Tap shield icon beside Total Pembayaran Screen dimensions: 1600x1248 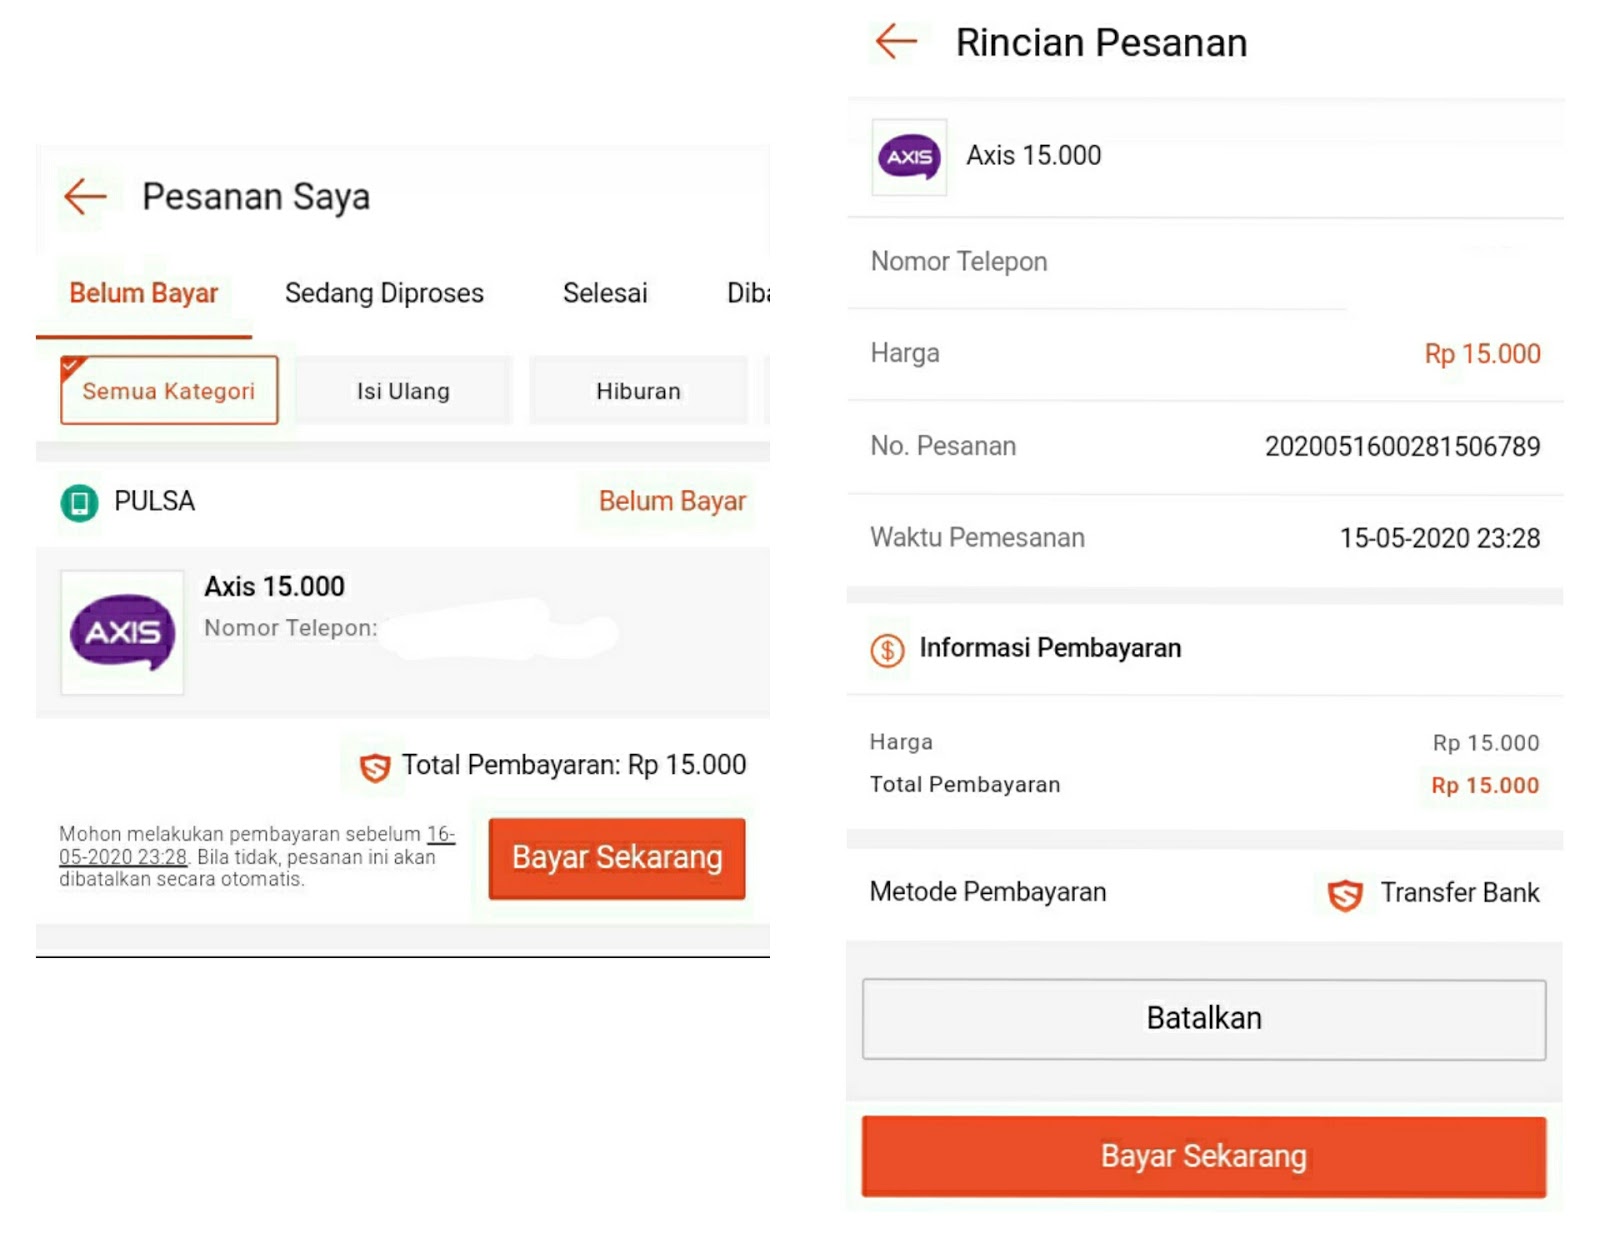pyautogui.click(x=375, y=767)
